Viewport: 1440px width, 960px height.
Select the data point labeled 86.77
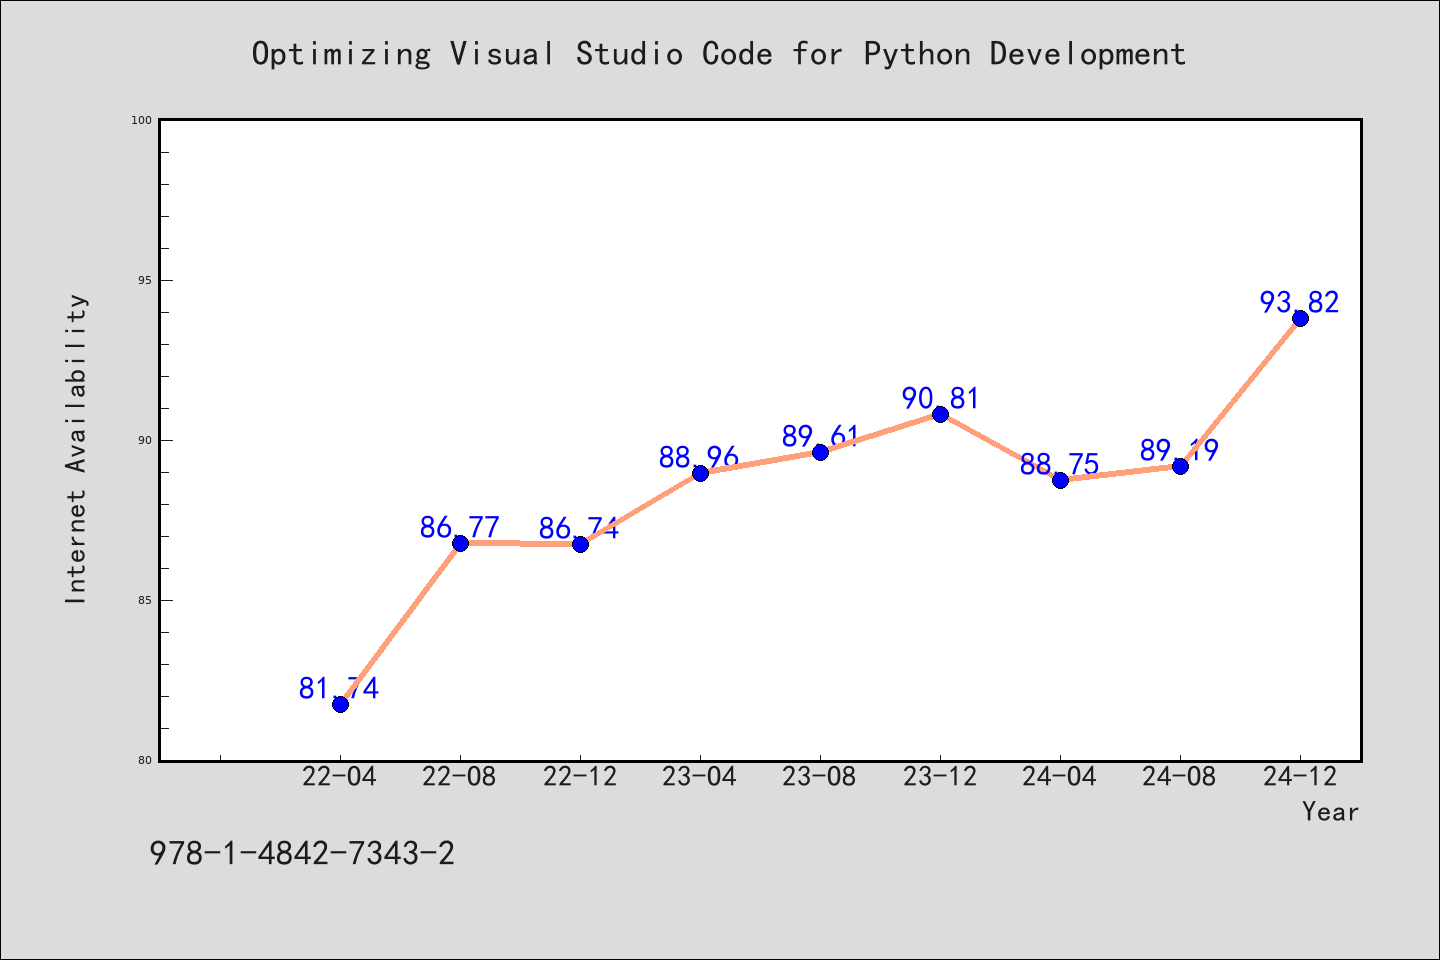[x=460, y=543]
